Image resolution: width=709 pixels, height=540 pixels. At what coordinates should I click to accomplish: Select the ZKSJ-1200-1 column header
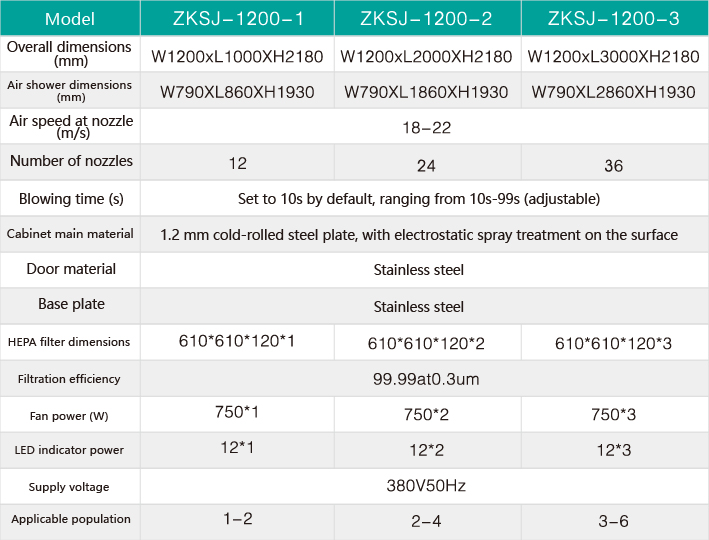tap(238, 19)
